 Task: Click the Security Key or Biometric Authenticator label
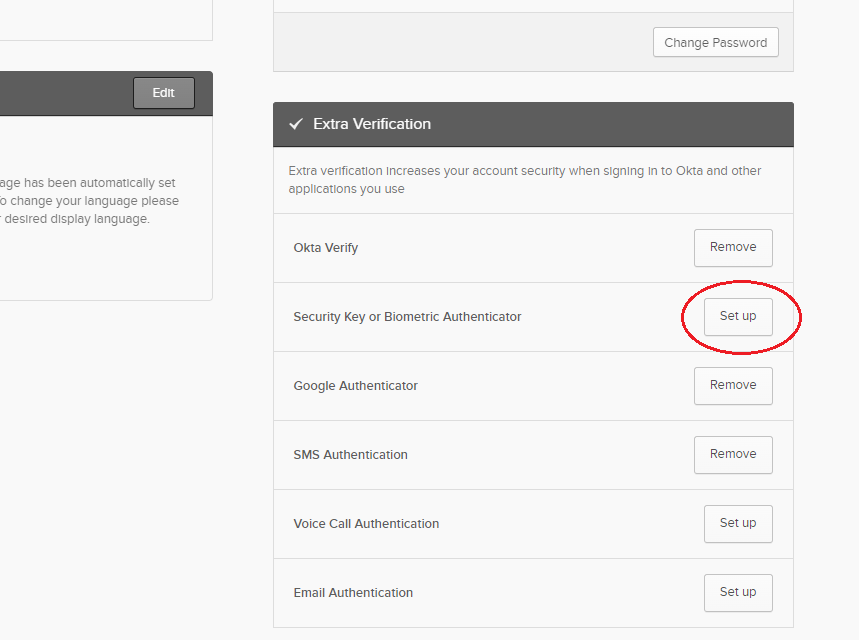tap(407, 317)
